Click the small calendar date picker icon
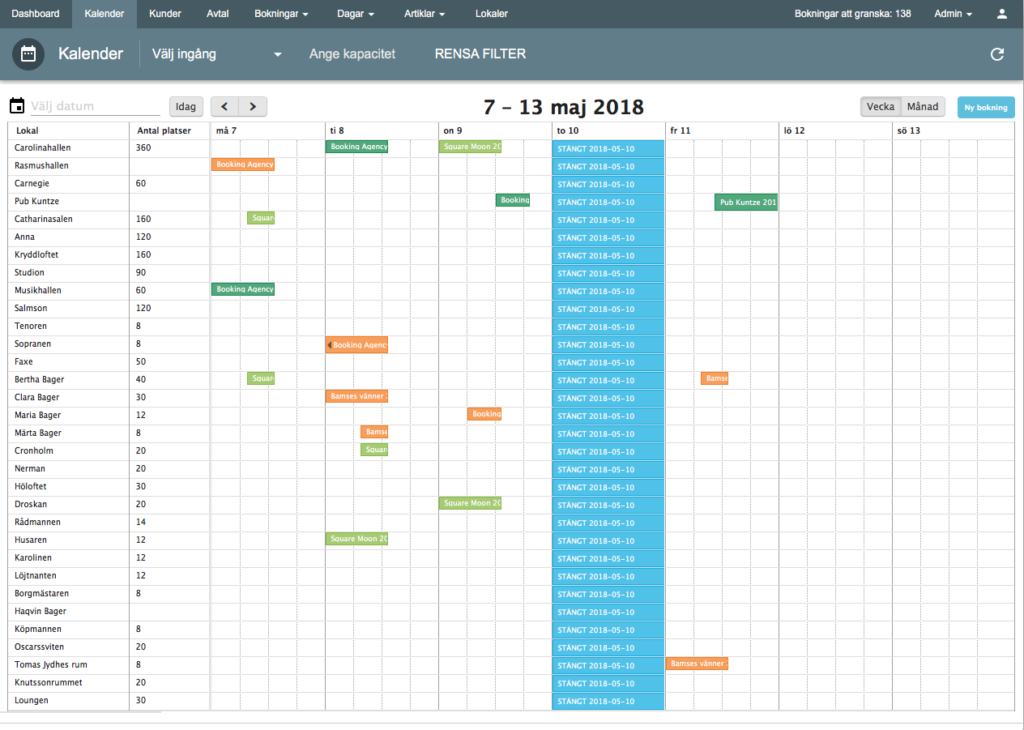 pyautogui.click(x=16, y=106)
